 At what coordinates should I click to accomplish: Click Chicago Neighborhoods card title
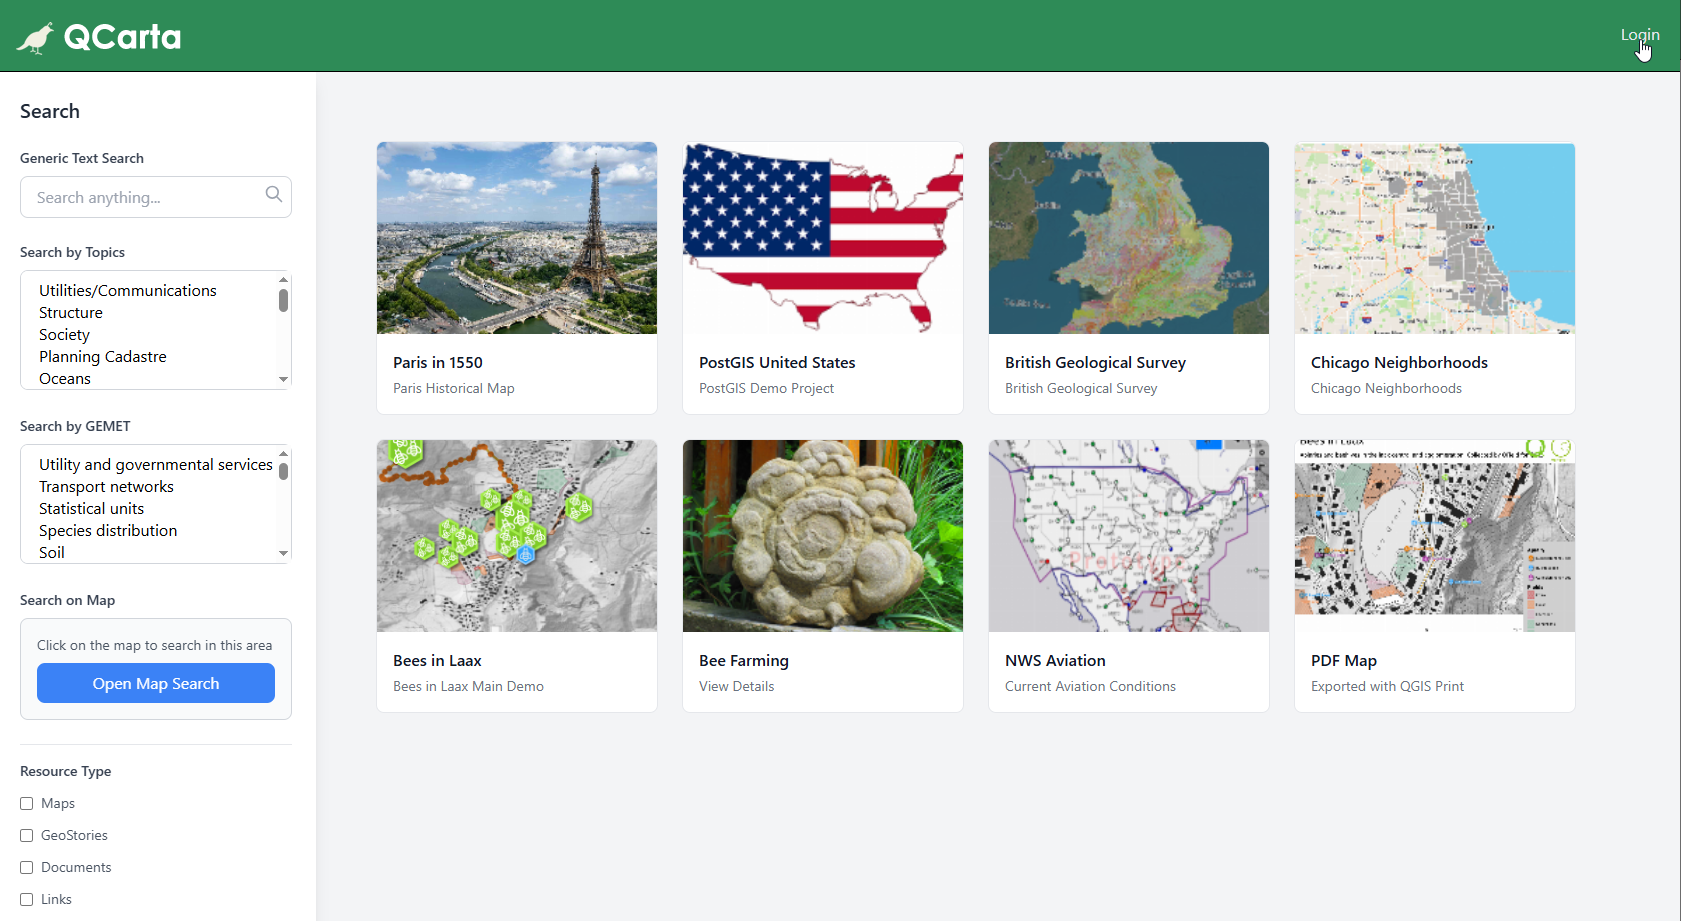click(1399, 362)
